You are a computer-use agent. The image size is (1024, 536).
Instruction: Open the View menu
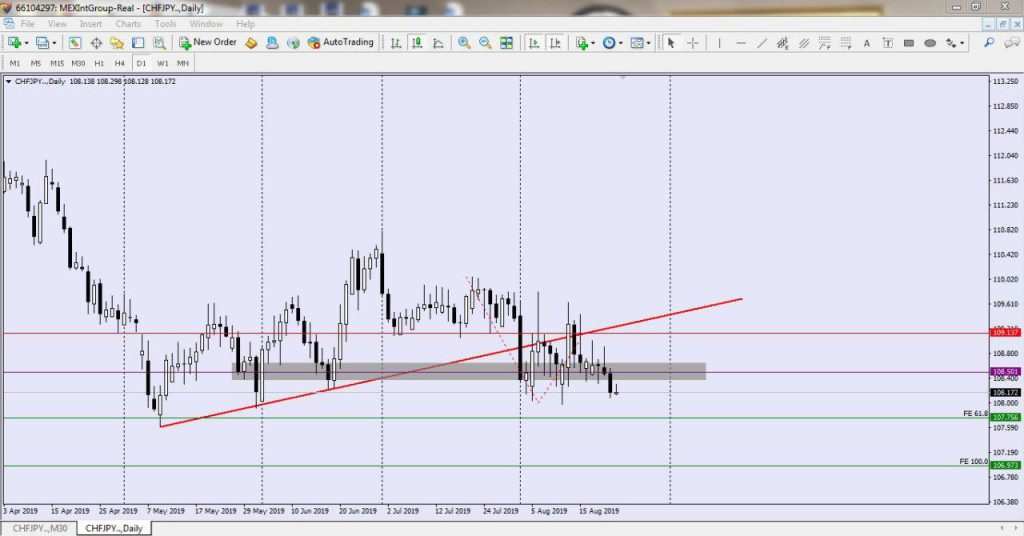(x=57, y=24)
